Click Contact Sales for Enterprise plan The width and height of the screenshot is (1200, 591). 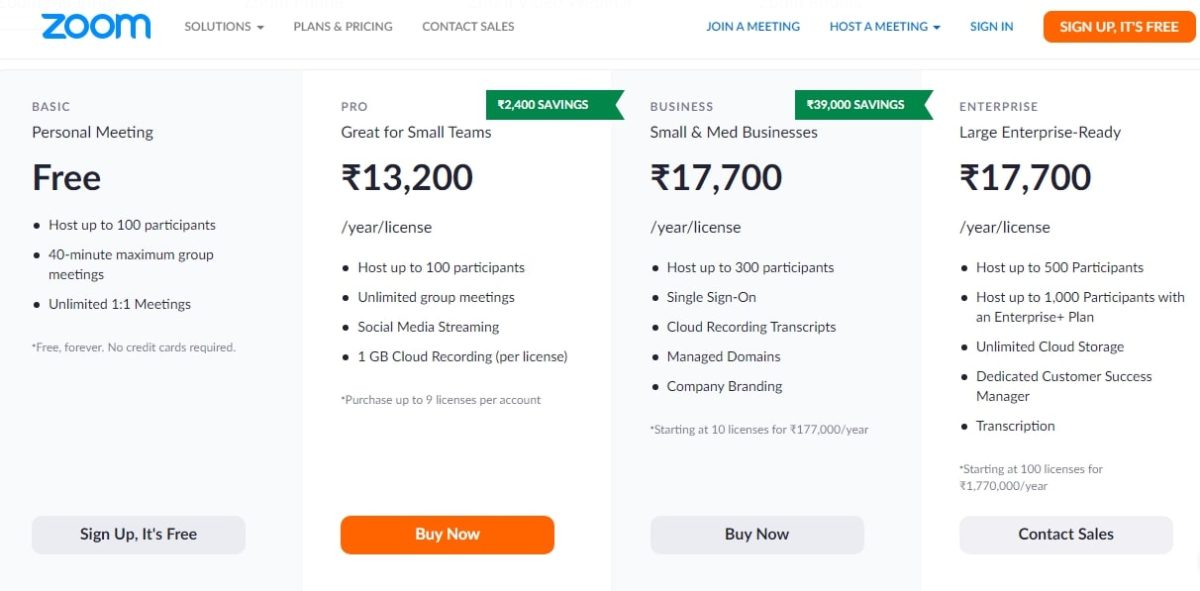point(1066,534)
